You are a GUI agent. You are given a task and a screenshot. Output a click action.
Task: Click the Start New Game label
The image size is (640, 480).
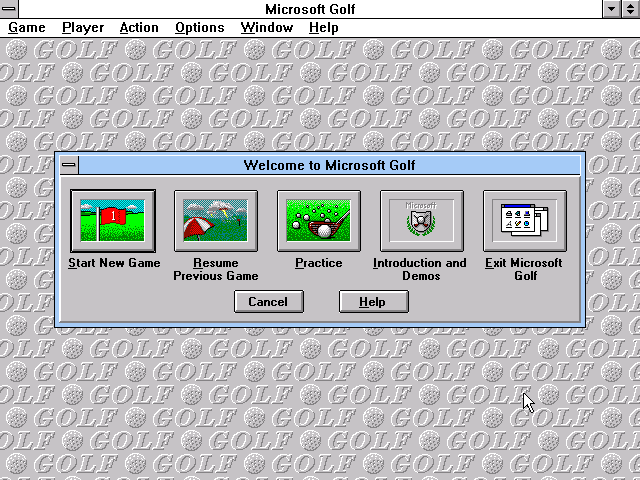114,263
